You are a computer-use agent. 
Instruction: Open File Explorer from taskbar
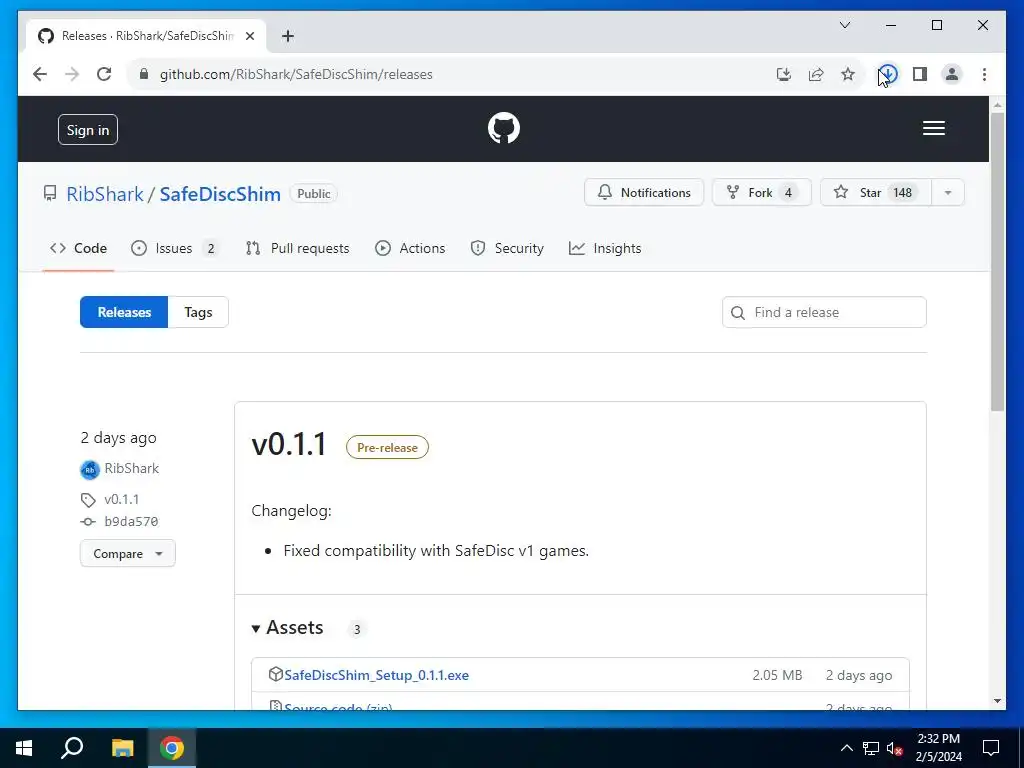click(x=122, y=748)
